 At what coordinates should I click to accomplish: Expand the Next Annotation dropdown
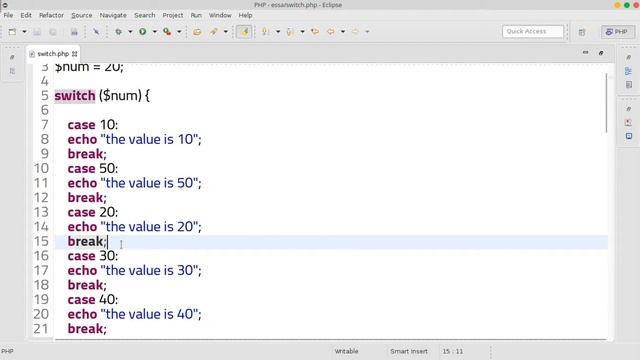(x=278, y=31)
